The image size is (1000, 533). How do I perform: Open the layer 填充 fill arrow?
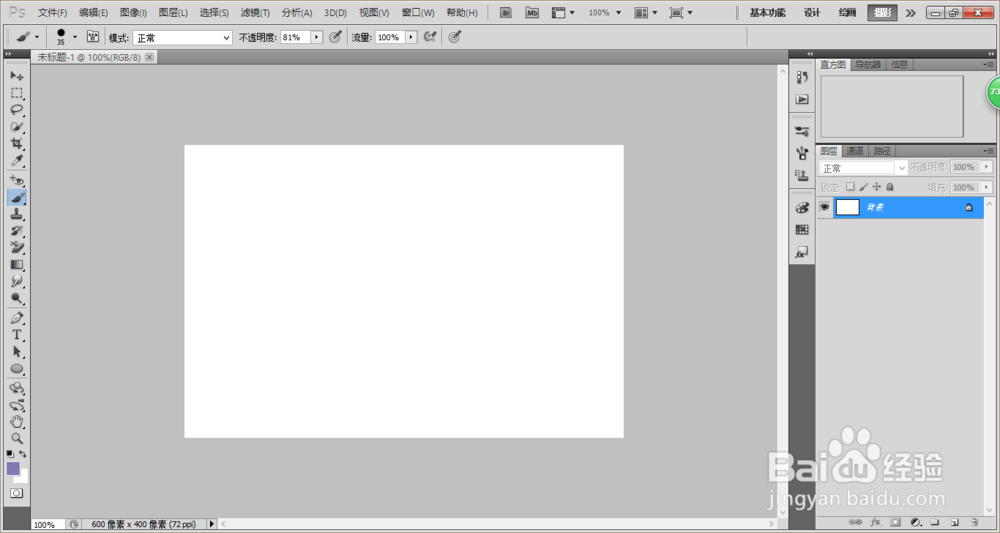coord(986,187)
